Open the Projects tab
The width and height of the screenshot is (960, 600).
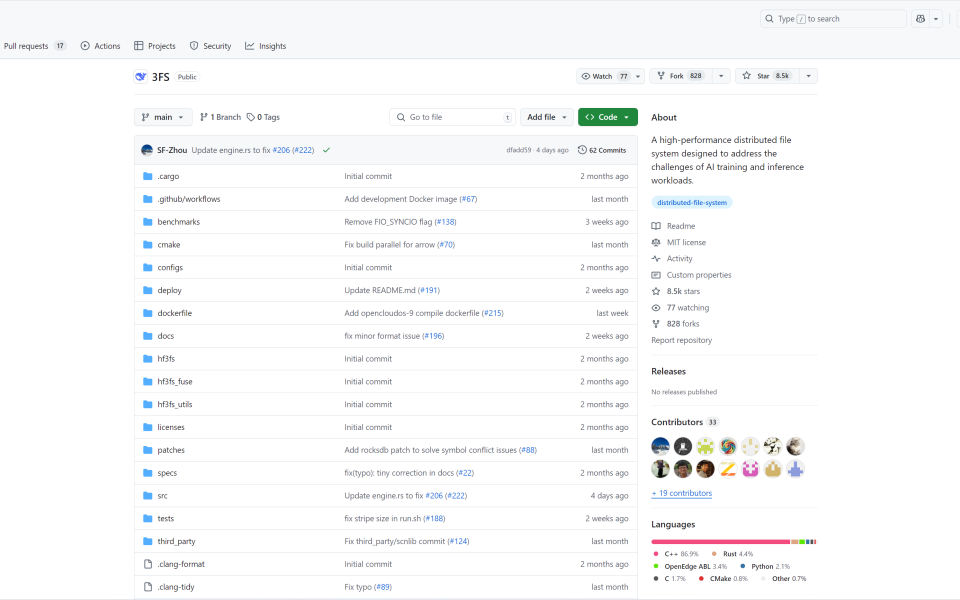point(155,46)
